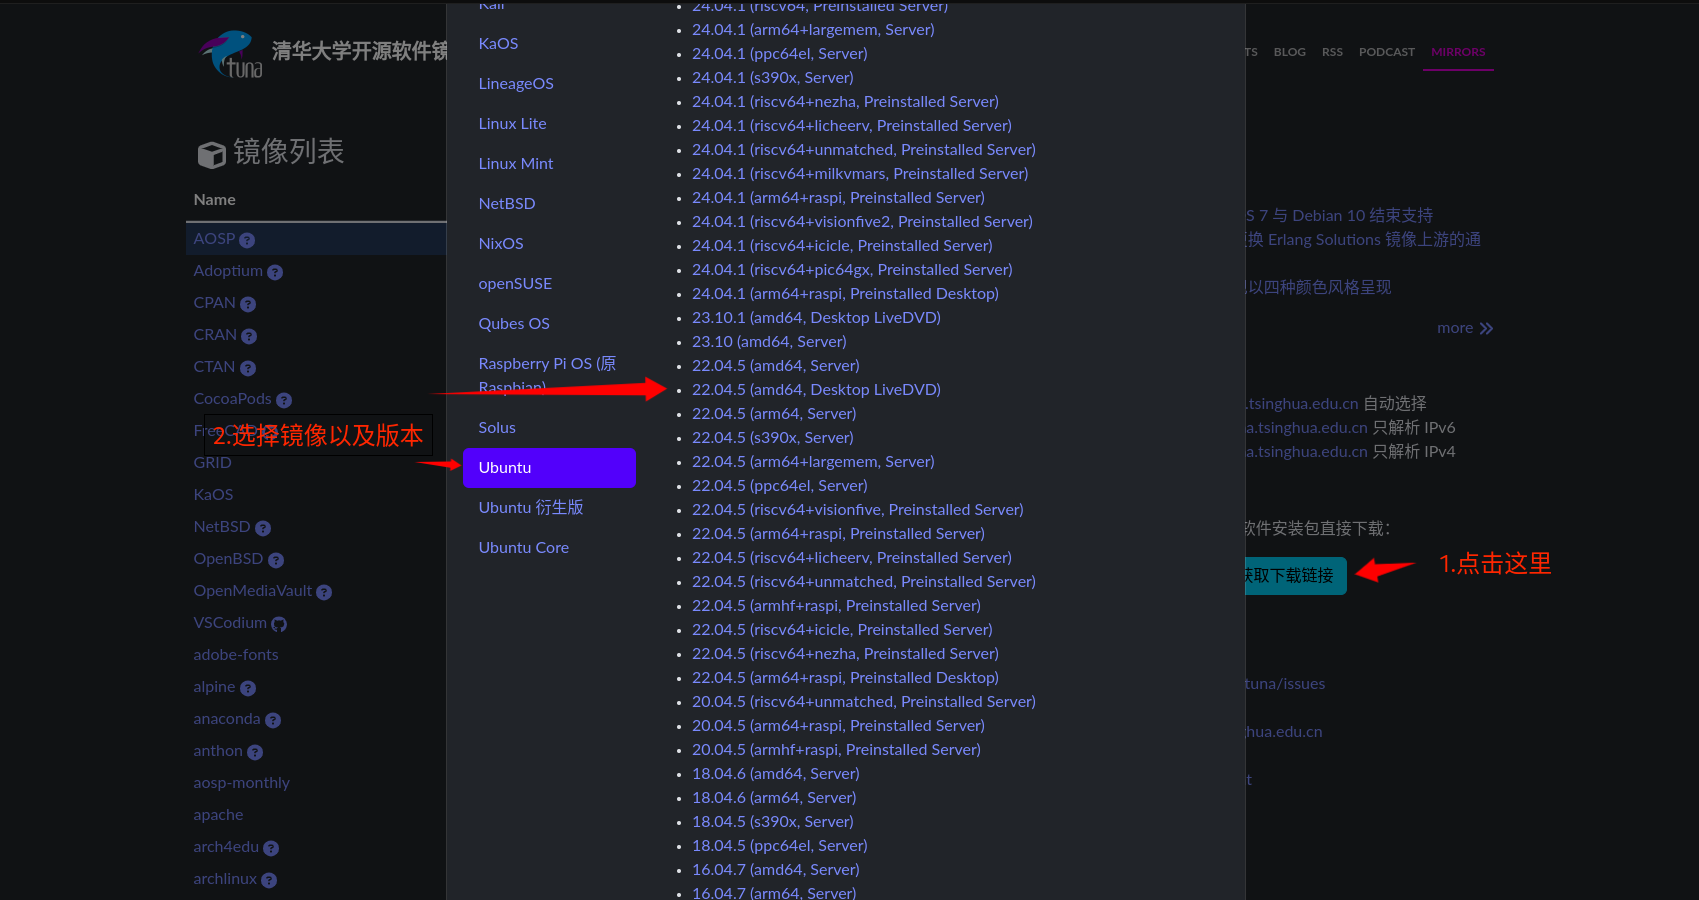Click the Name column header
Image resolution: width=1699 pixels, height=900 pixels.
point(214,200)
